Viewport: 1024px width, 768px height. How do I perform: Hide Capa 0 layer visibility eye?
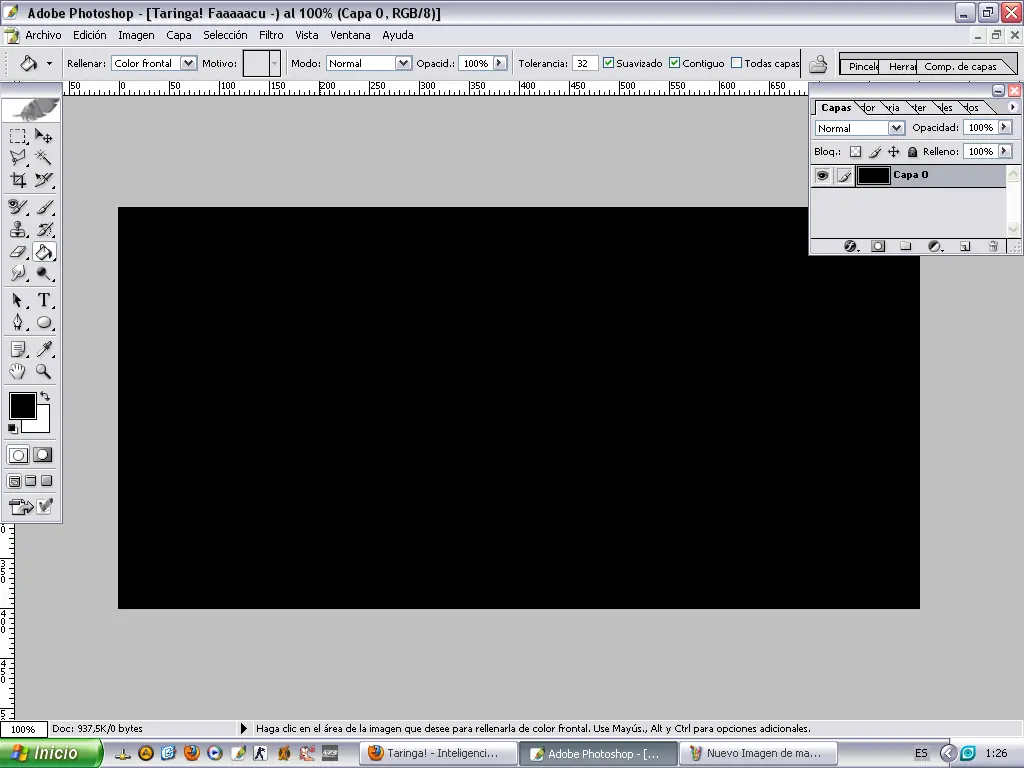click(822, 175)
